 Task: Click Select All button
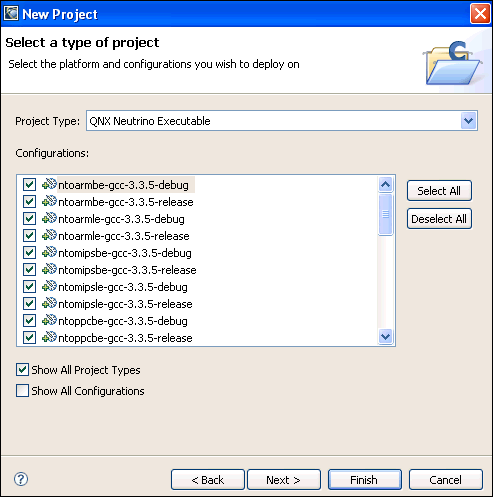click(x=439, y=191)
